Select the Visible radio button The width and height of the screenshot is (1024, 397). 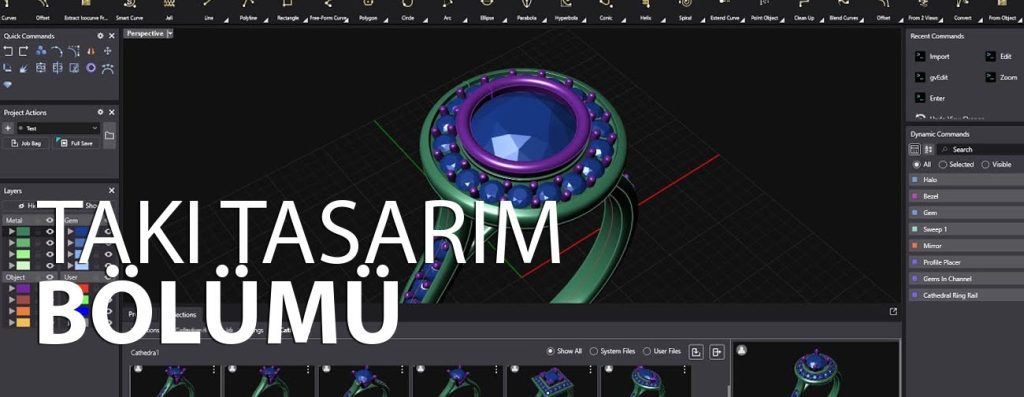click(x=996, y=165)
